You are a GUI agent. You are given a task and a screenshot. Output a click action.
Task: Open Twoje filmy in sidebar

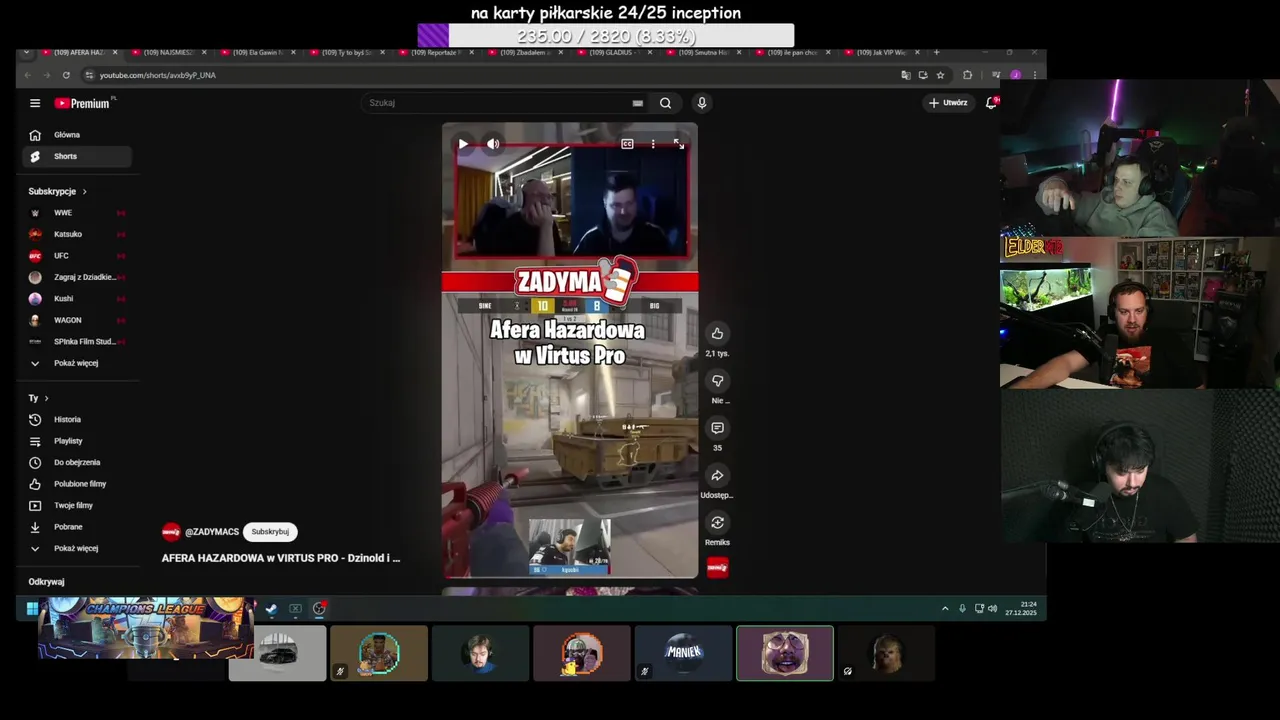pyautogui.click(x=77, y=506)
